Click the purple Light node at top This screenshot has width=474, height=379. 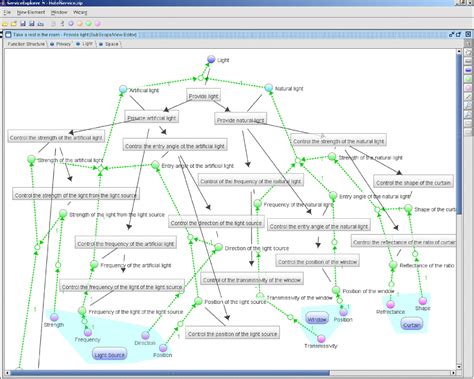coord(211,59)
